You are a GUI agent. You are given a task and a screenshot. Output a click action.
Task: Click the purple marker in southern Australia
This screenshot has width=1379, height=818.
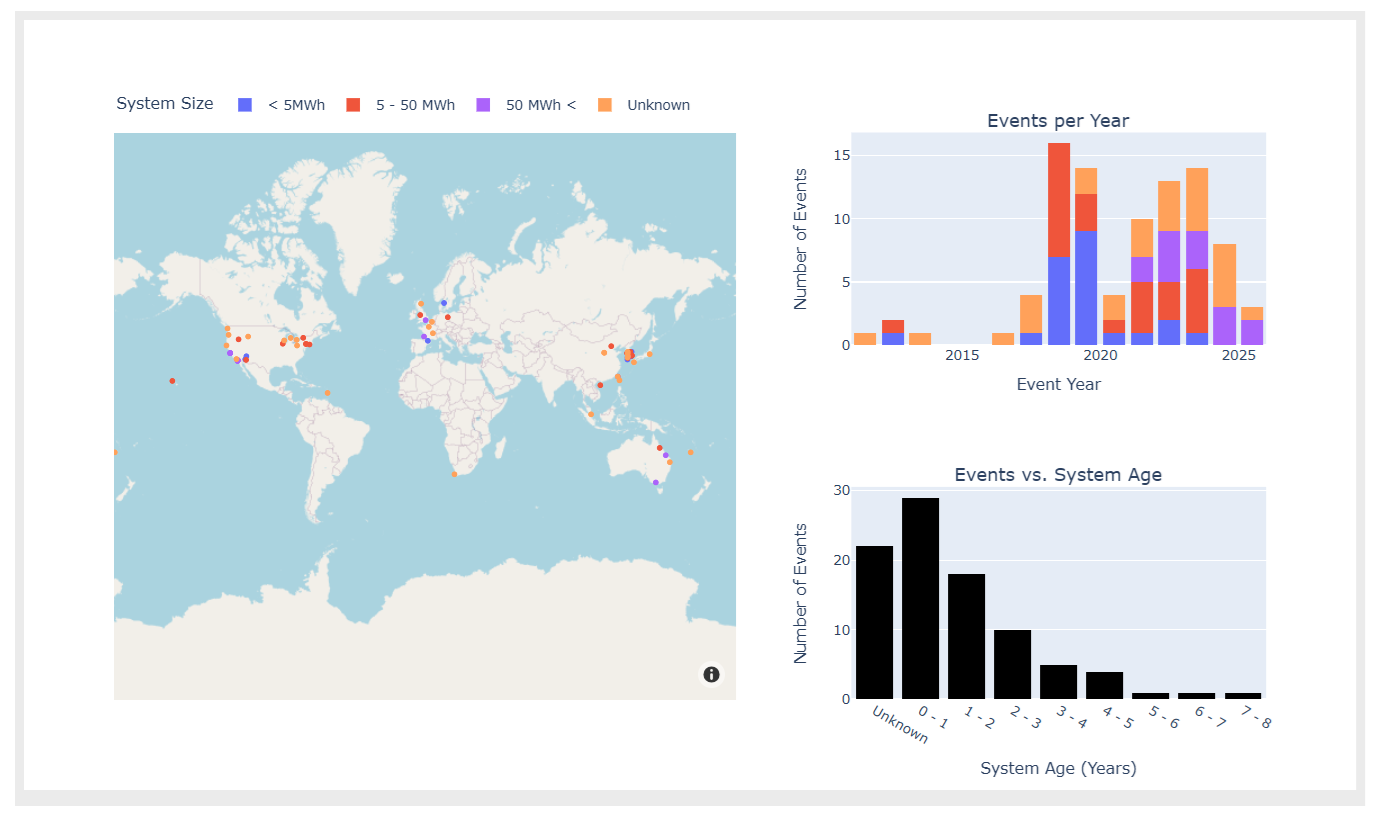click(x=656, y=483)
